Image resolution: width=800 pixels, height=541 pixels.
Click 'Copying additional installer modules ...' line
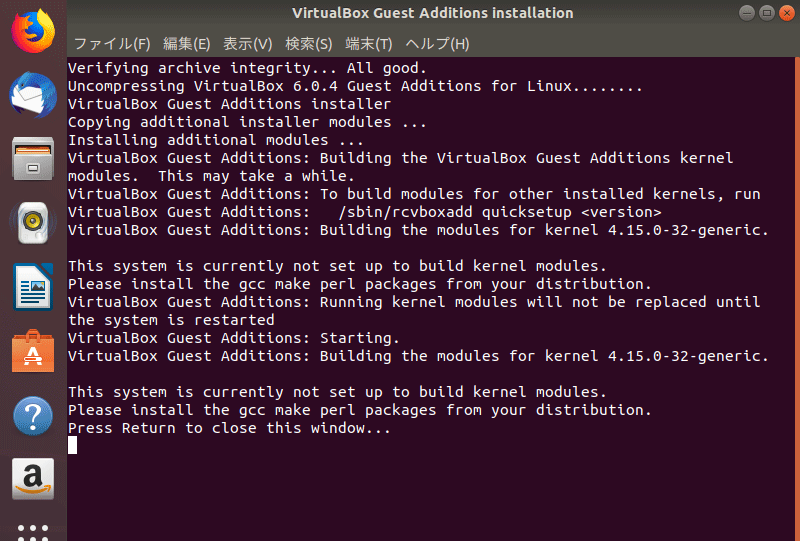click(247, 122)
